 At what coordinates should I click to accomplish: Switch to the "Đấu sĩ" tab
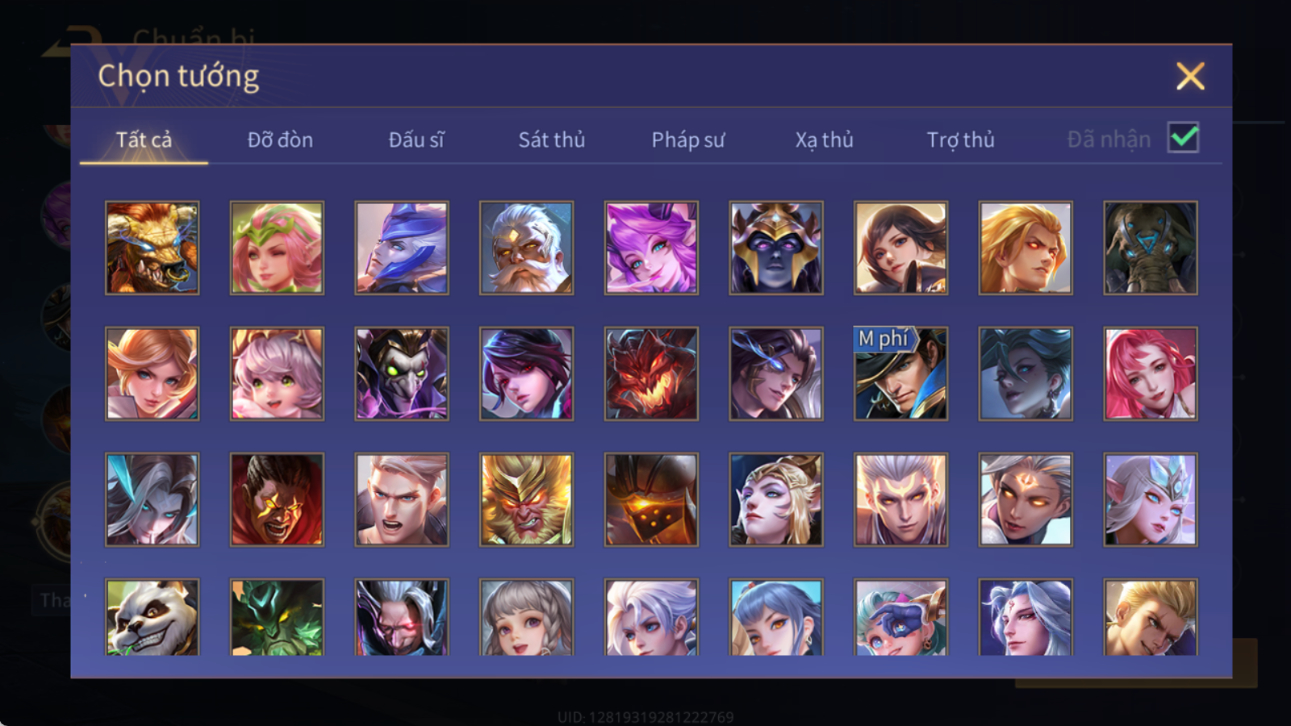coord(416,140)
